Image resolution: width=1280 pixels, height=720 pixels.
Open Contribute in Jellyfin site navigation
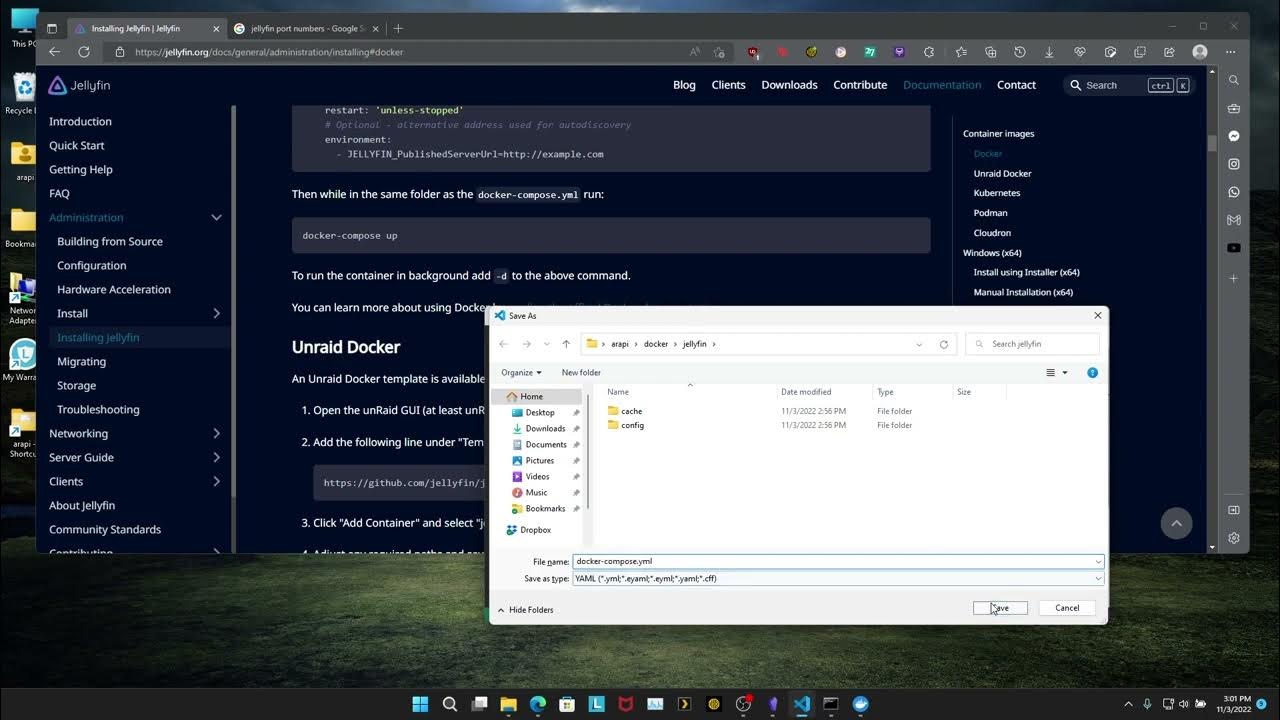(860, 85)
